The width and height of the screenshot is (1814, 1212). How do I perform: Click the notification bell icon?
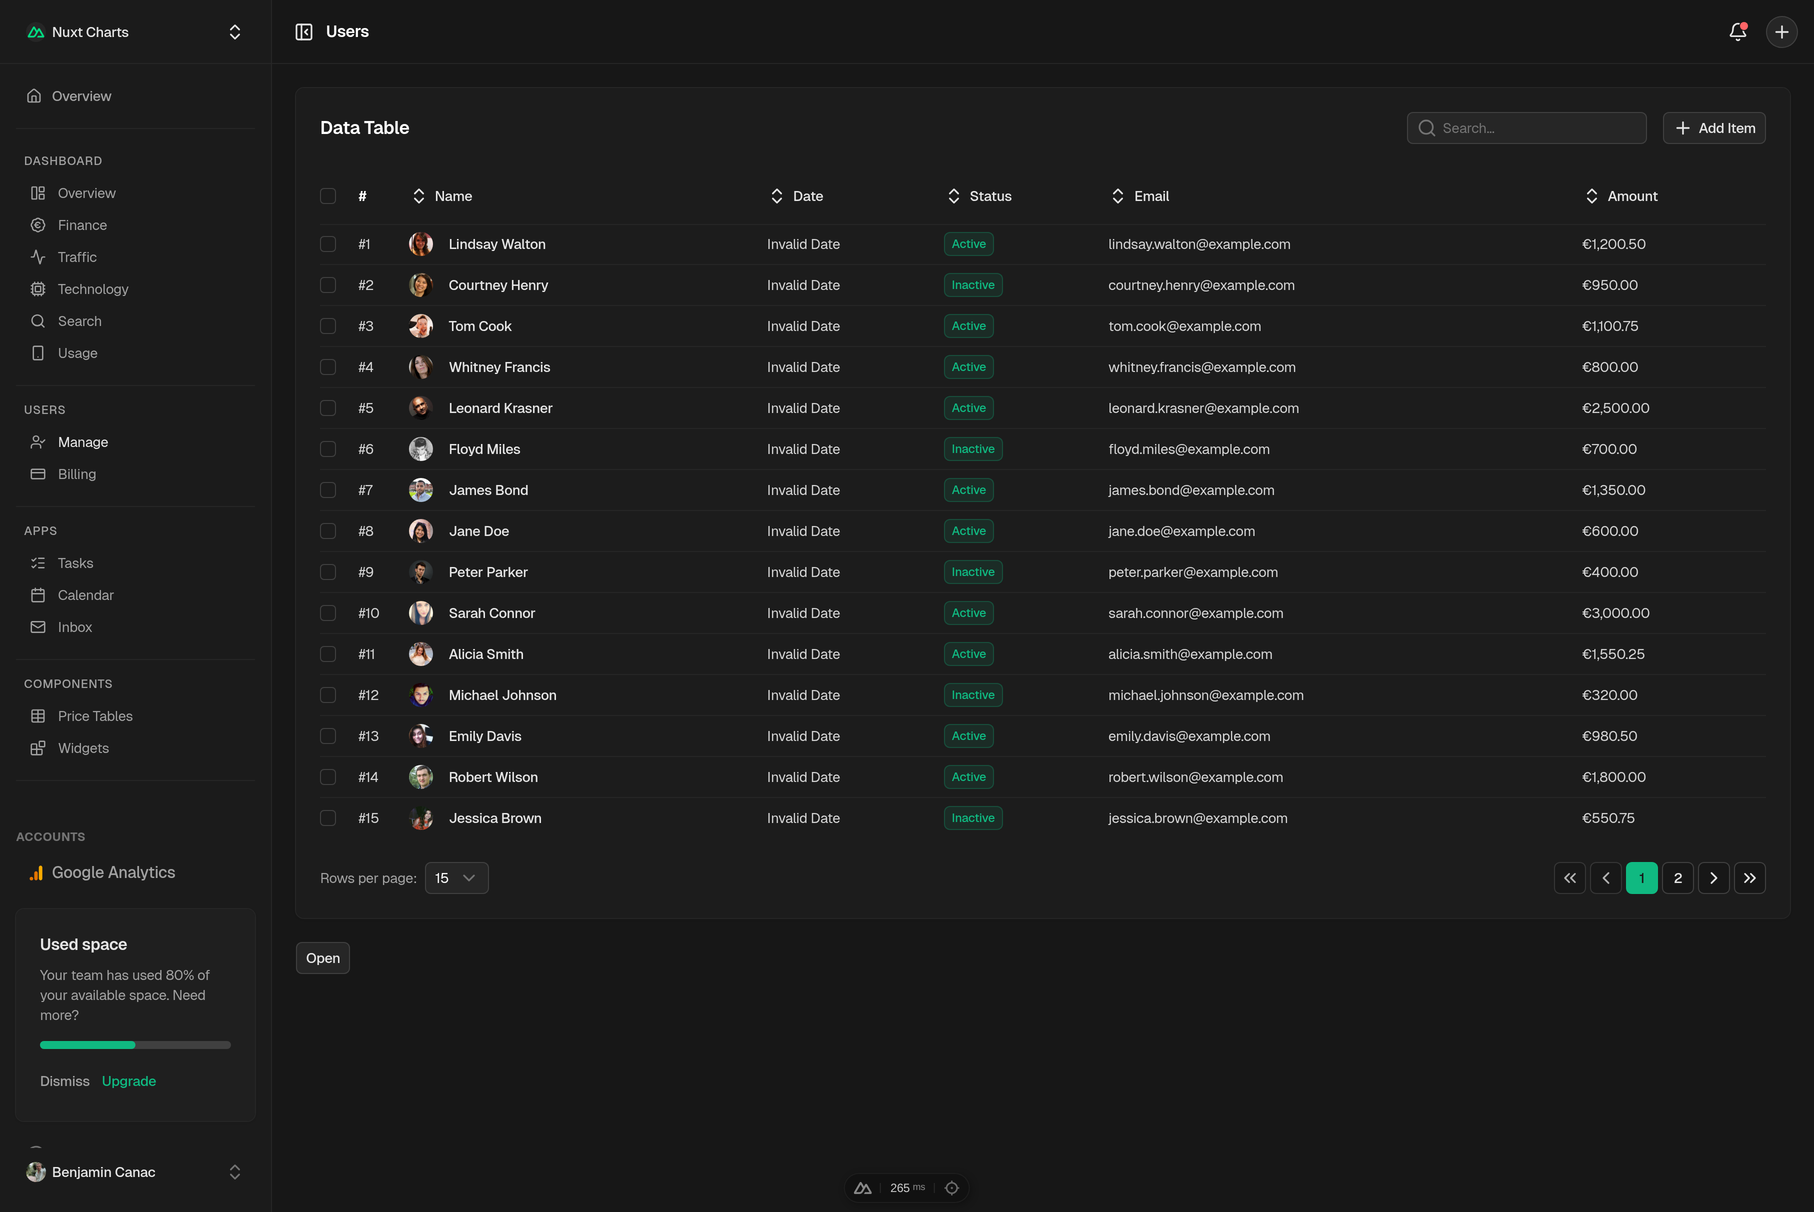pos(1737,32)
